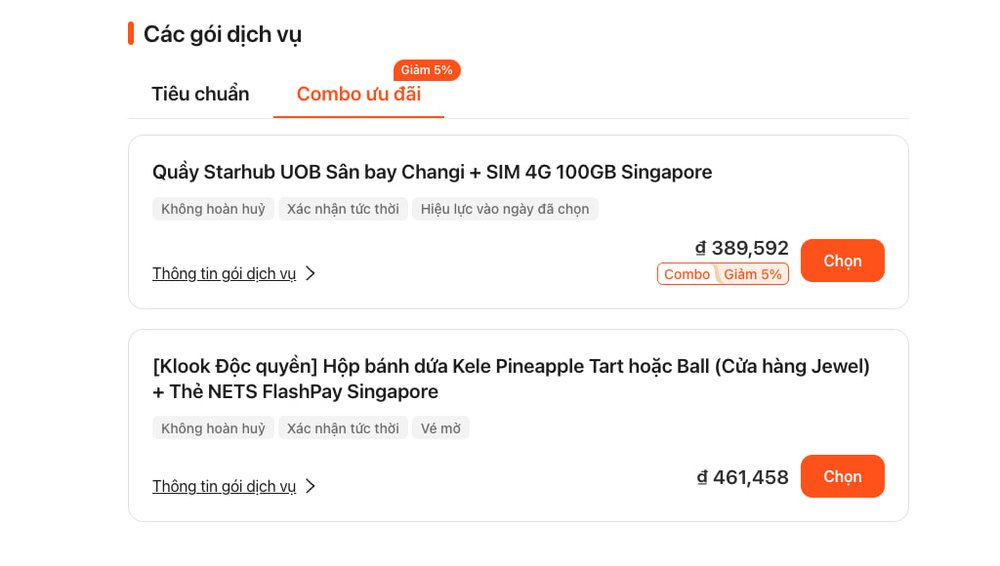Viewport: 1000px width, 566px height.
Task: Click the ₫ 389,592 price
Action: pos(742,248)
